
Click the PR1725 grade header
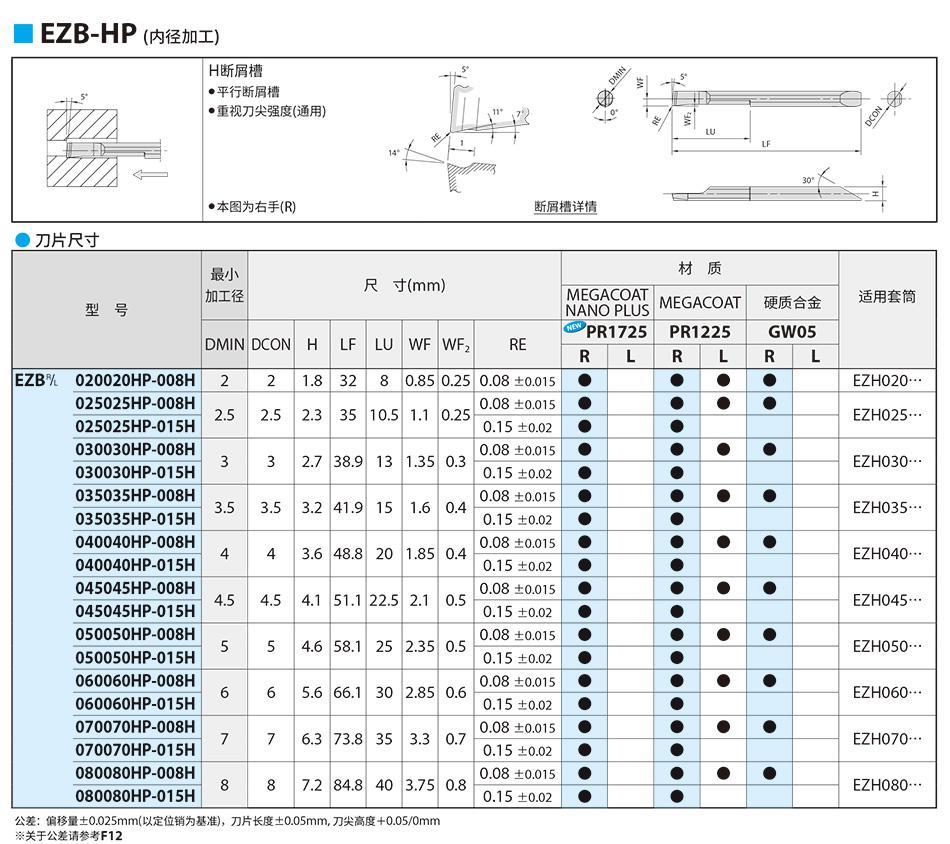tap(616, 332)
